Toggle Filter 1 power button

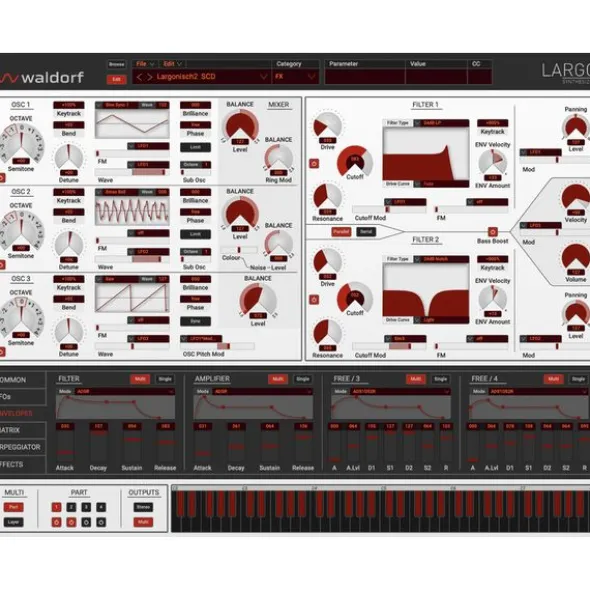[314, 164]
